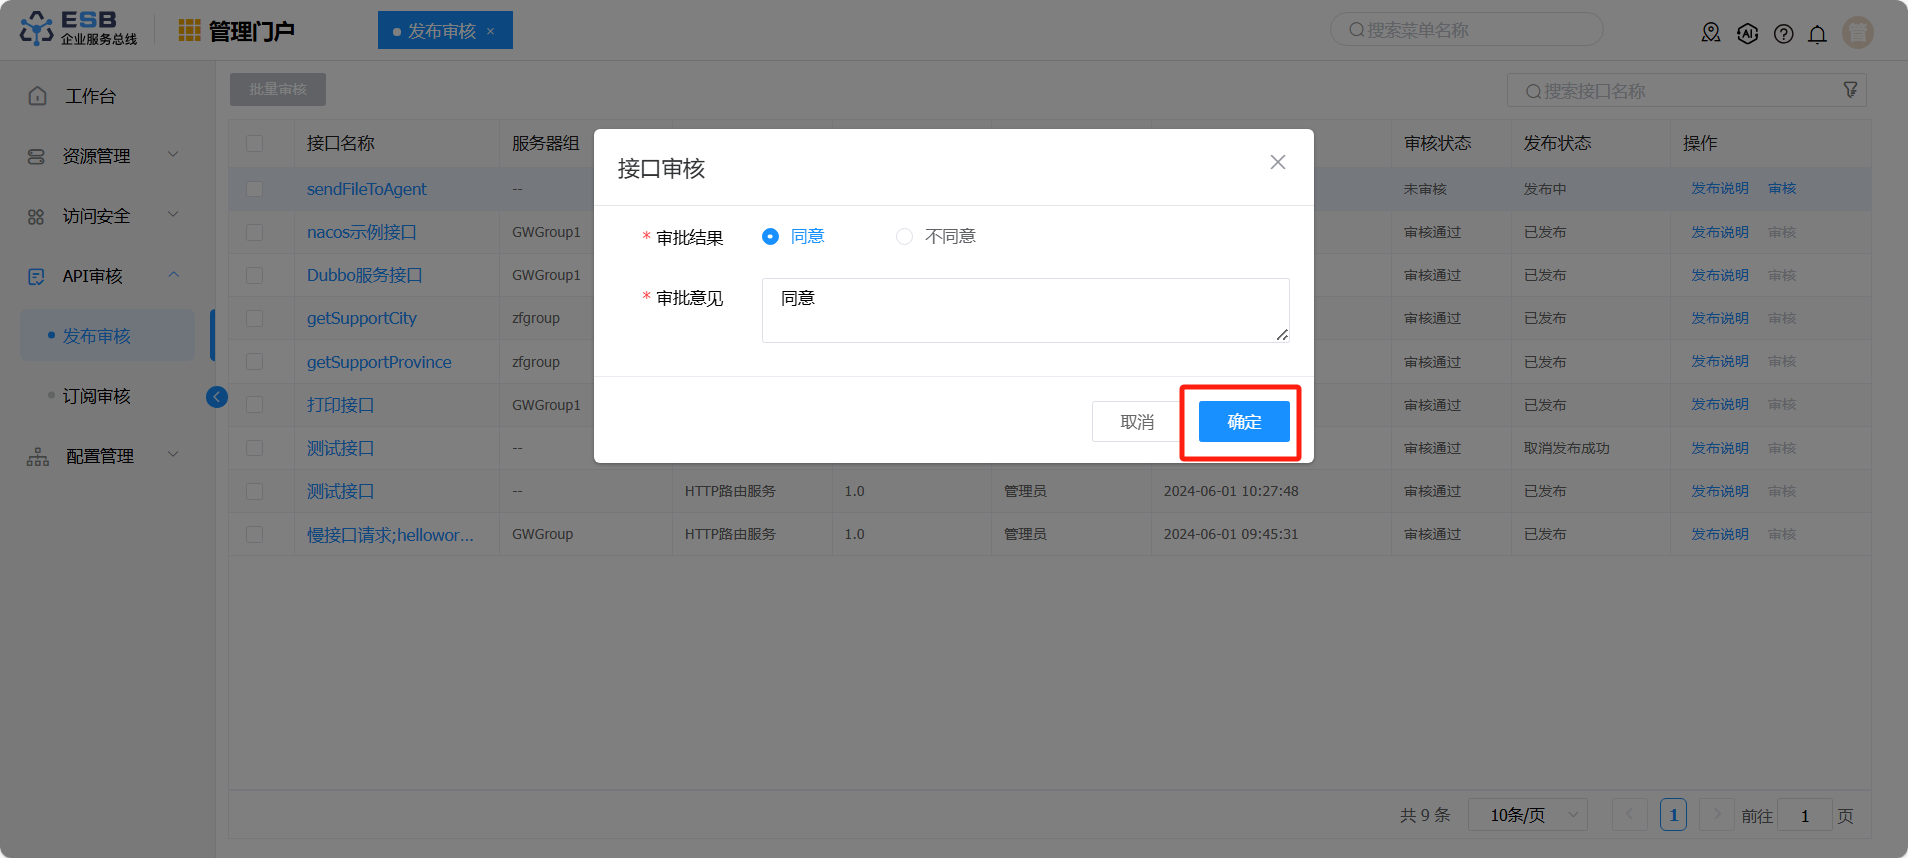The height and width of the screenshot is (858, 1908).
Task: Open 工作台 from the sidebar
Action: [90, 96]
